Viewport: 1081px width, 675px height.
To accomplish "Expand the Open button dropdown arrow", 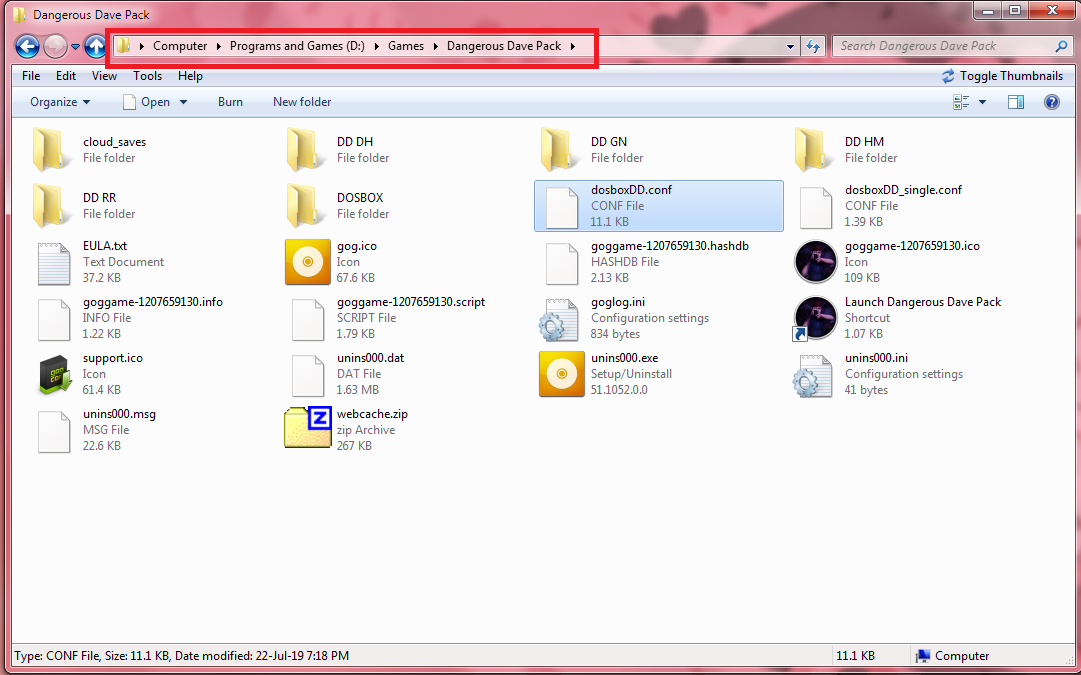I will pos(183,102).
